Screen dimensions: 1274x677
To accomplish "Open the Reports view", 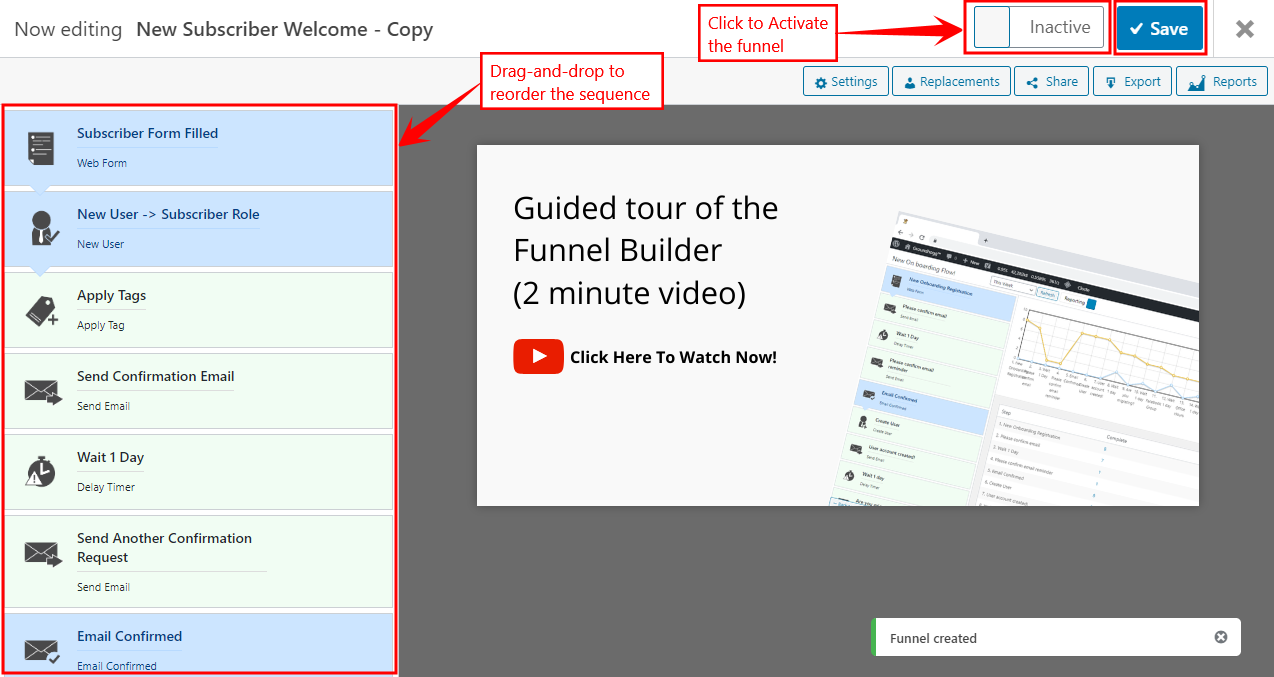I will pyautogui.click(x=1222, y=82).
